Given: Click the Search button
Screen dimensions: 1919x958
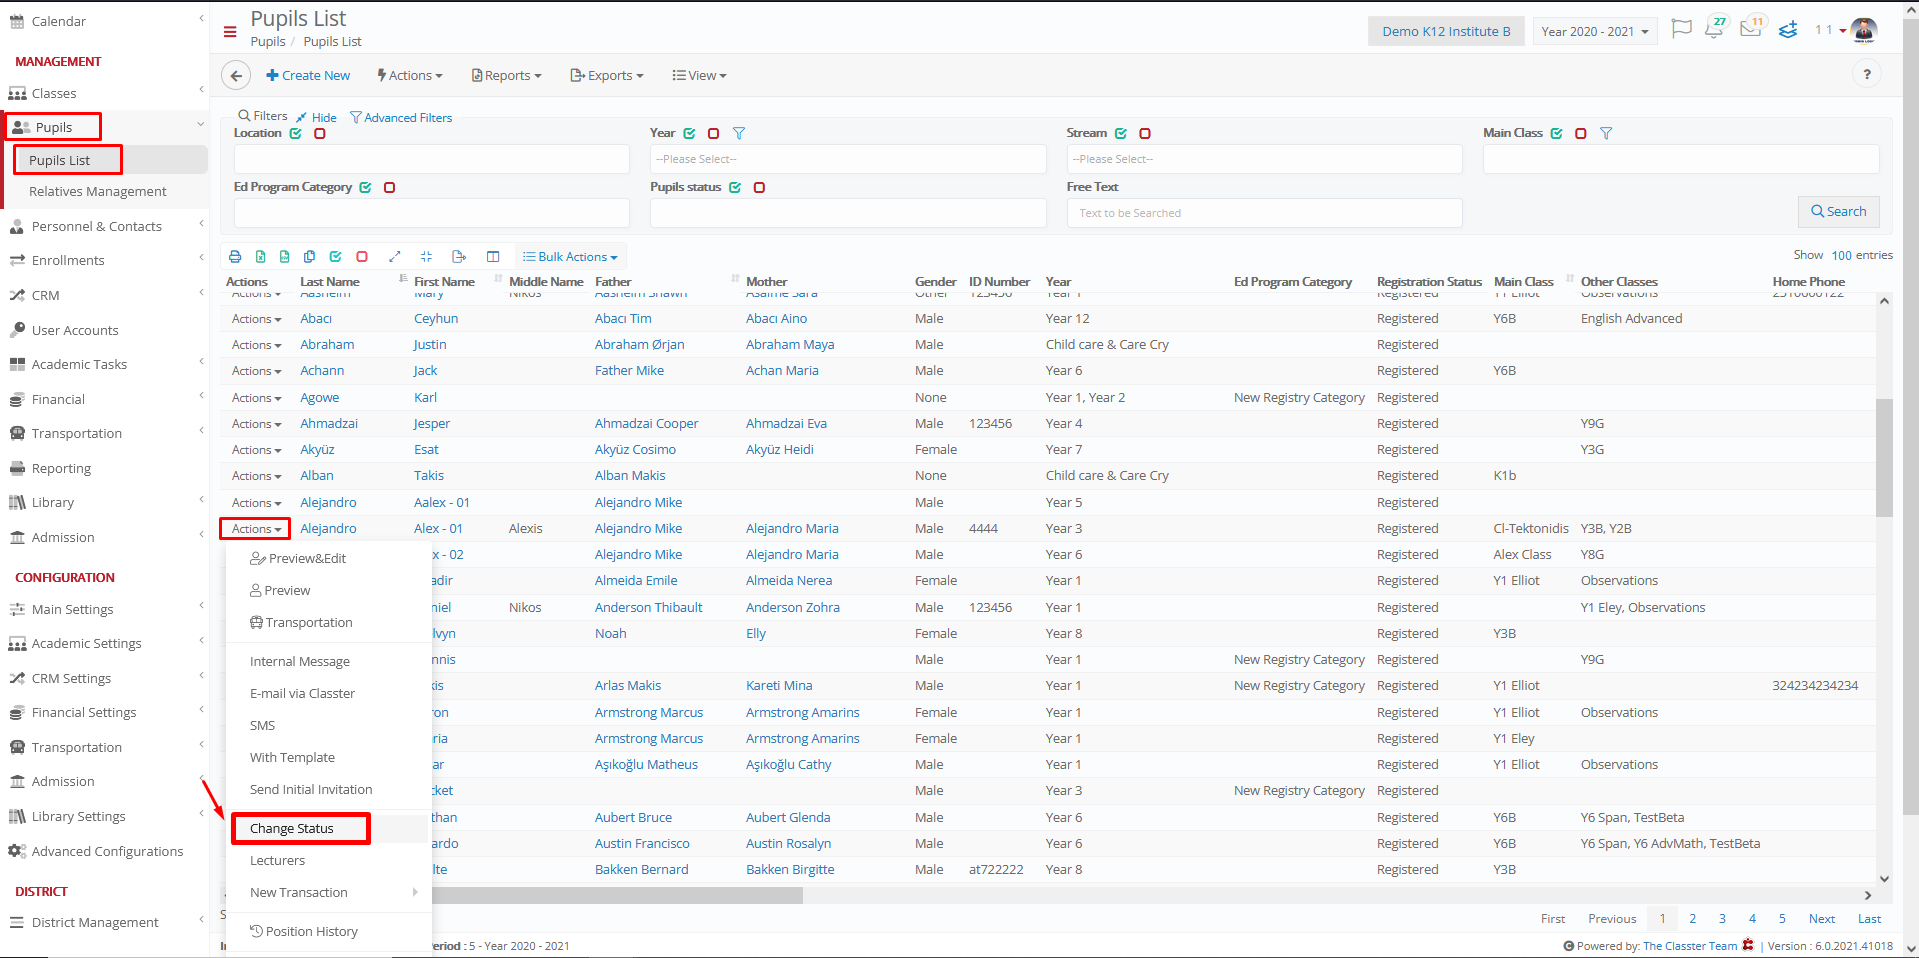Looking at the screenshot, I should (x=1838, y=211).
